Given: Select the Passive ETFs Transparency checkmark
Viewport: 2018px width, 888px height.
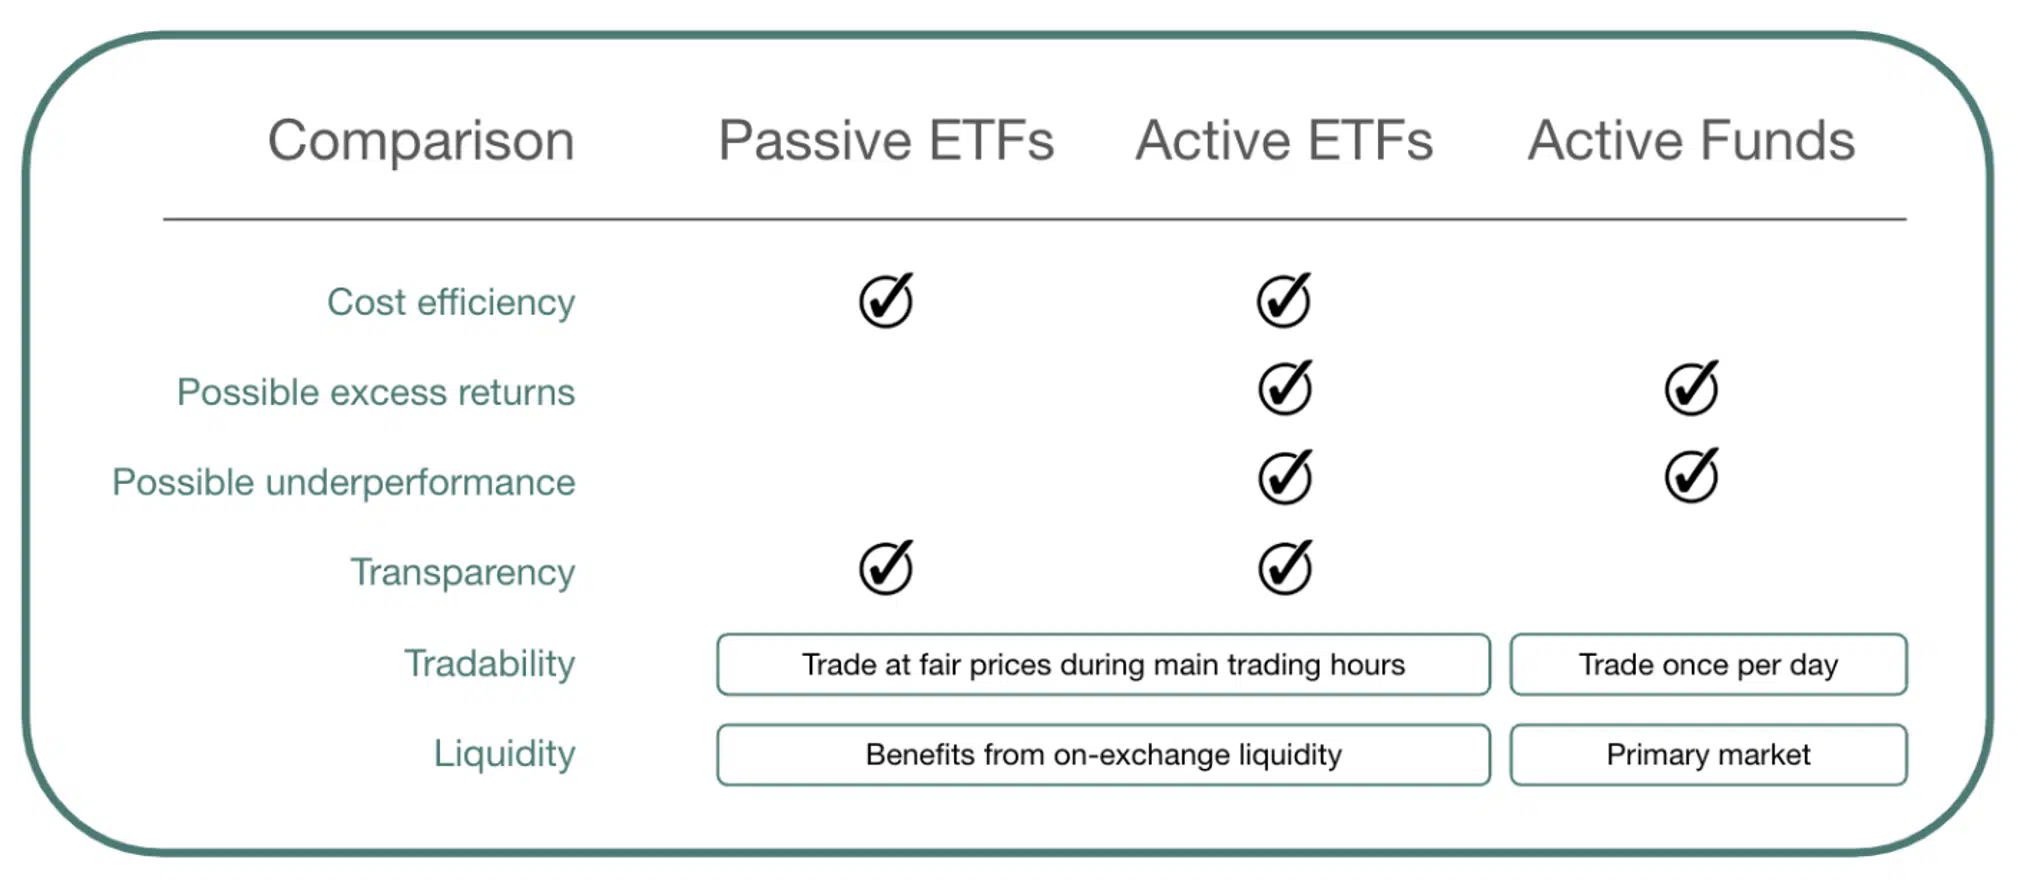Looking at the screenshot, I should tap(886, 568).
